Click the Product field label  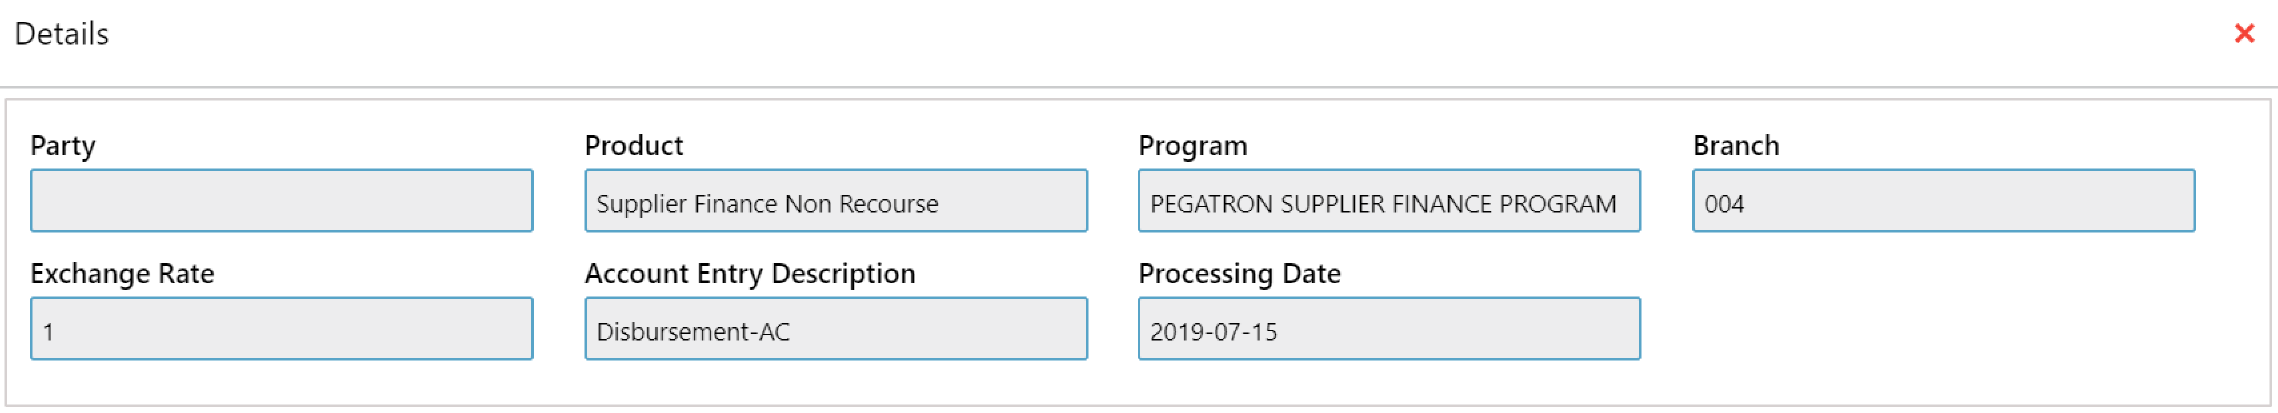(x=634, y=146)
